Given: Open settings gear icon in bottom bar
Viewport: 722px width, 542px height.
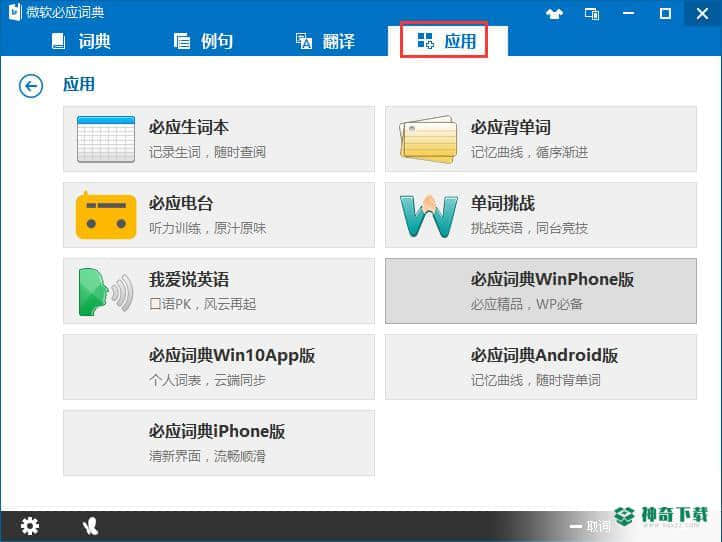Looking at the screenshot, I should tap(30, 526).
